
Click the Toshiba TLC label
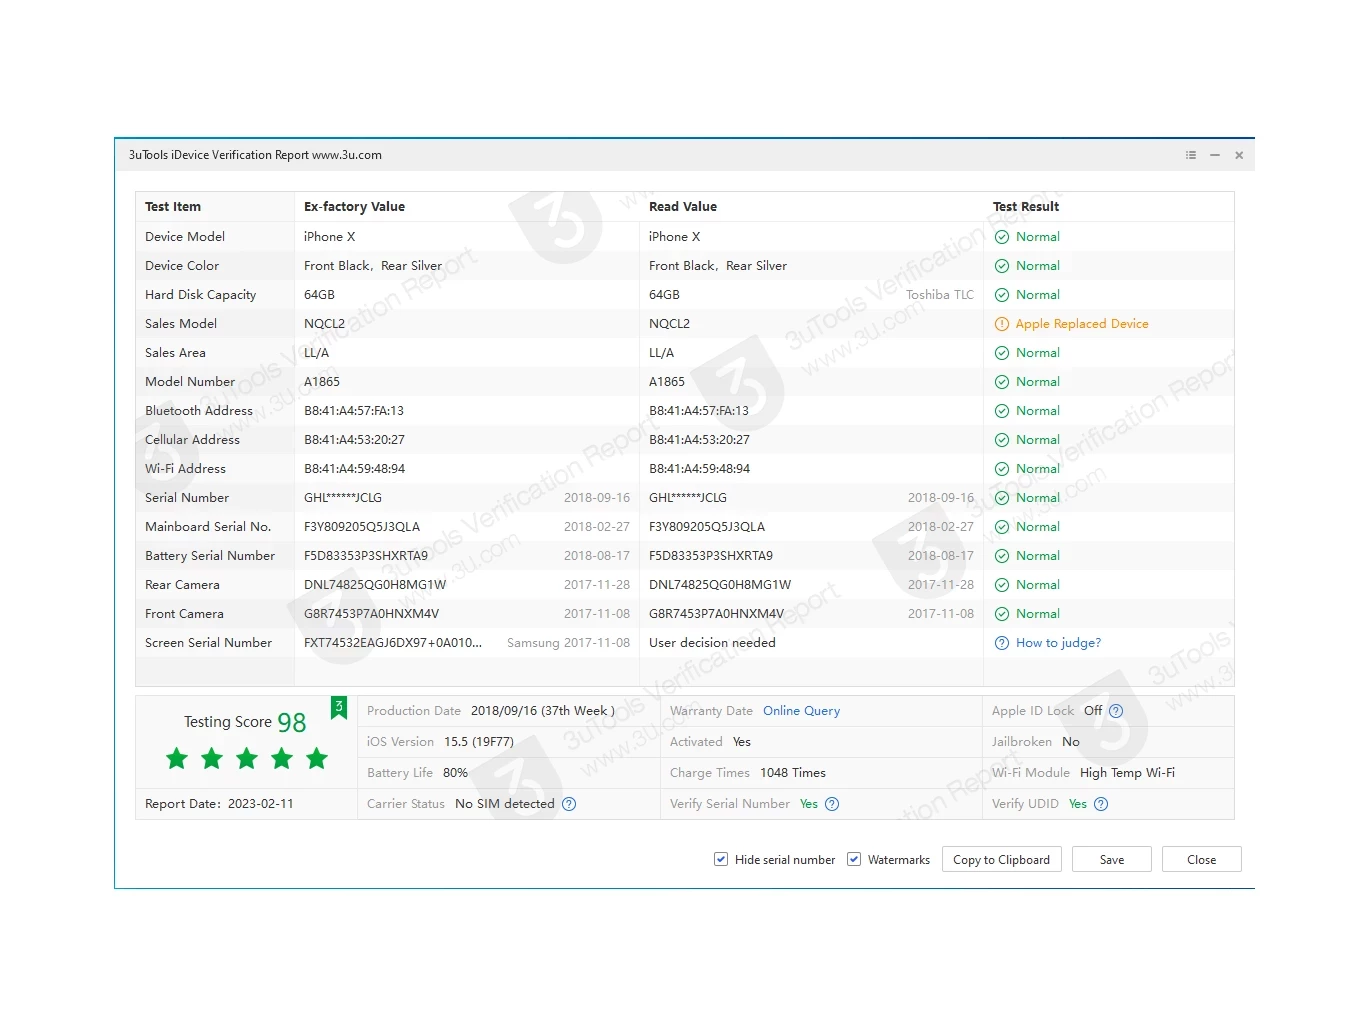(x=940, y=295)
